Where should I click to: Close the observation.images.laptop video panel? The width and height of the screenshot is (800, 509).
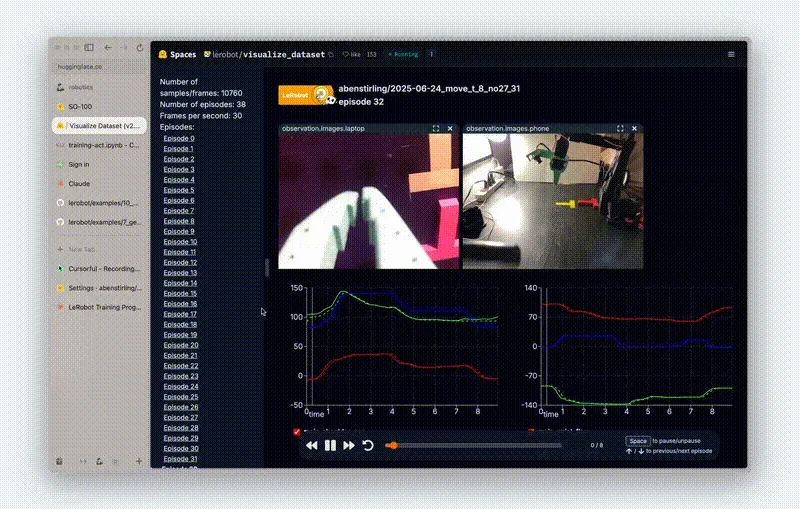pos(450,129)
